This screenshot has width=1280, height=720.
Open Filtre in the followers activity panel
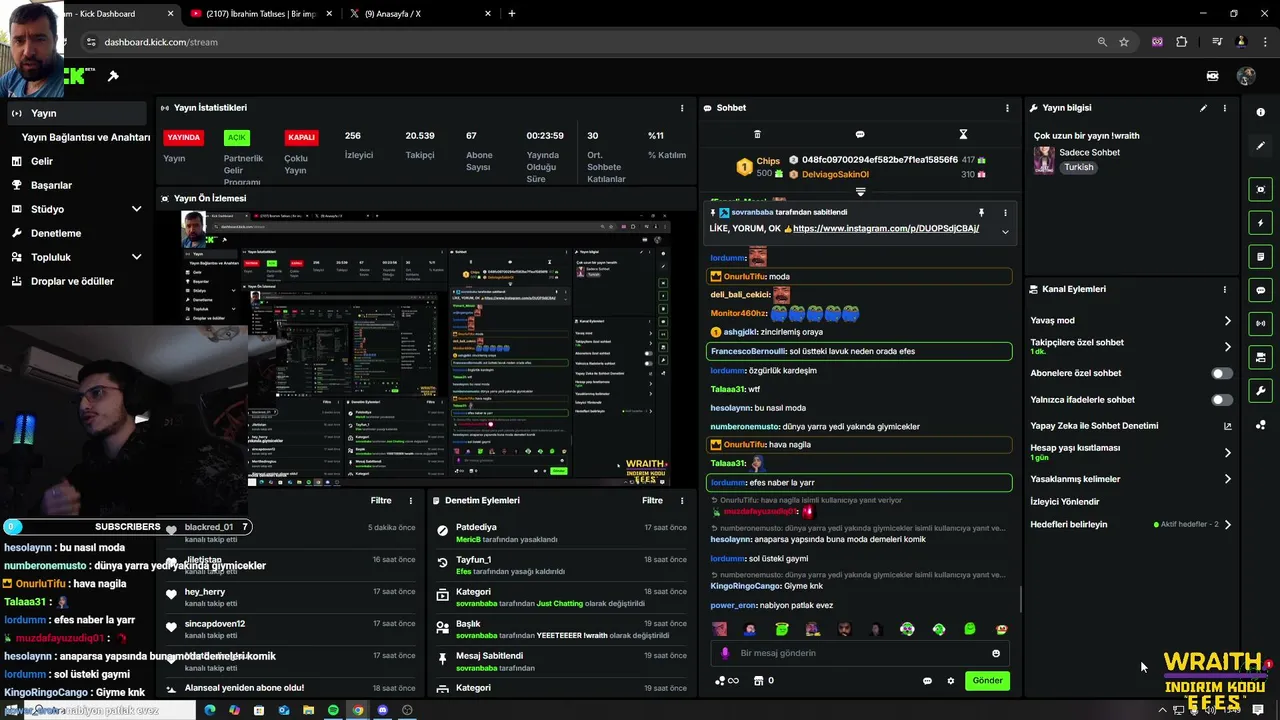(381, 500)
